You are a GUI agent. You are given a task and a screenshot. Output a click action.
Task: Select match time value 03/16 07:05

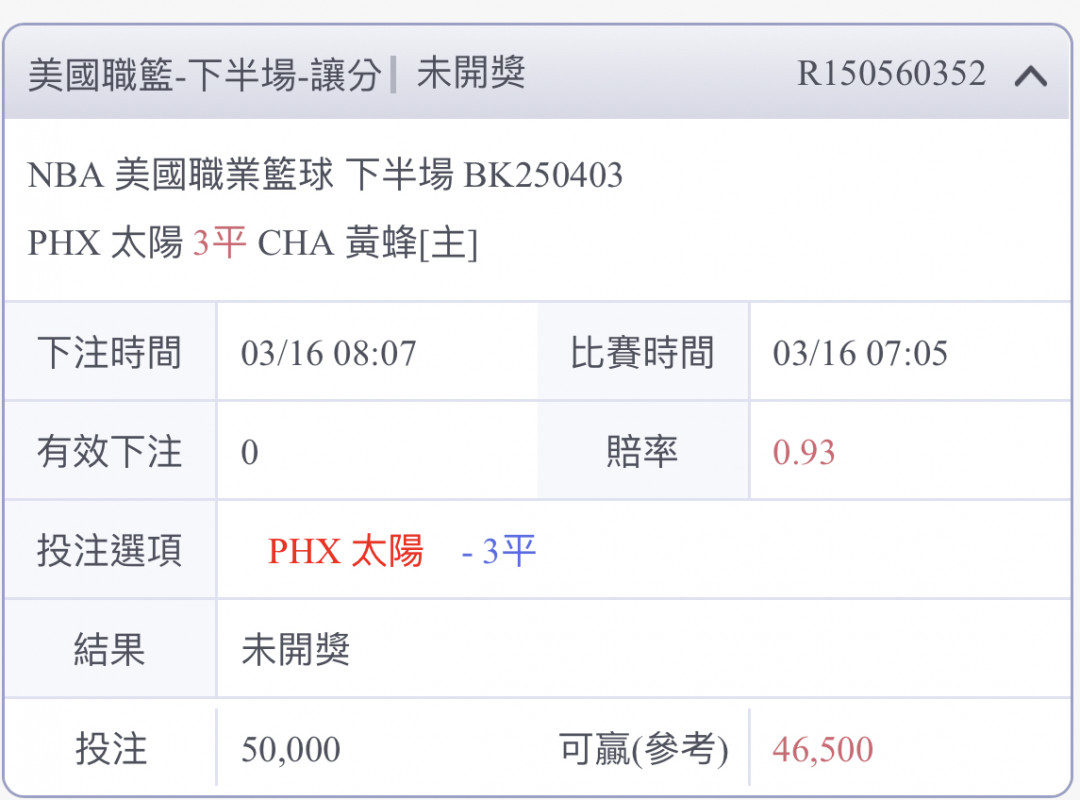pyautogui.click(x=860, y=353)
